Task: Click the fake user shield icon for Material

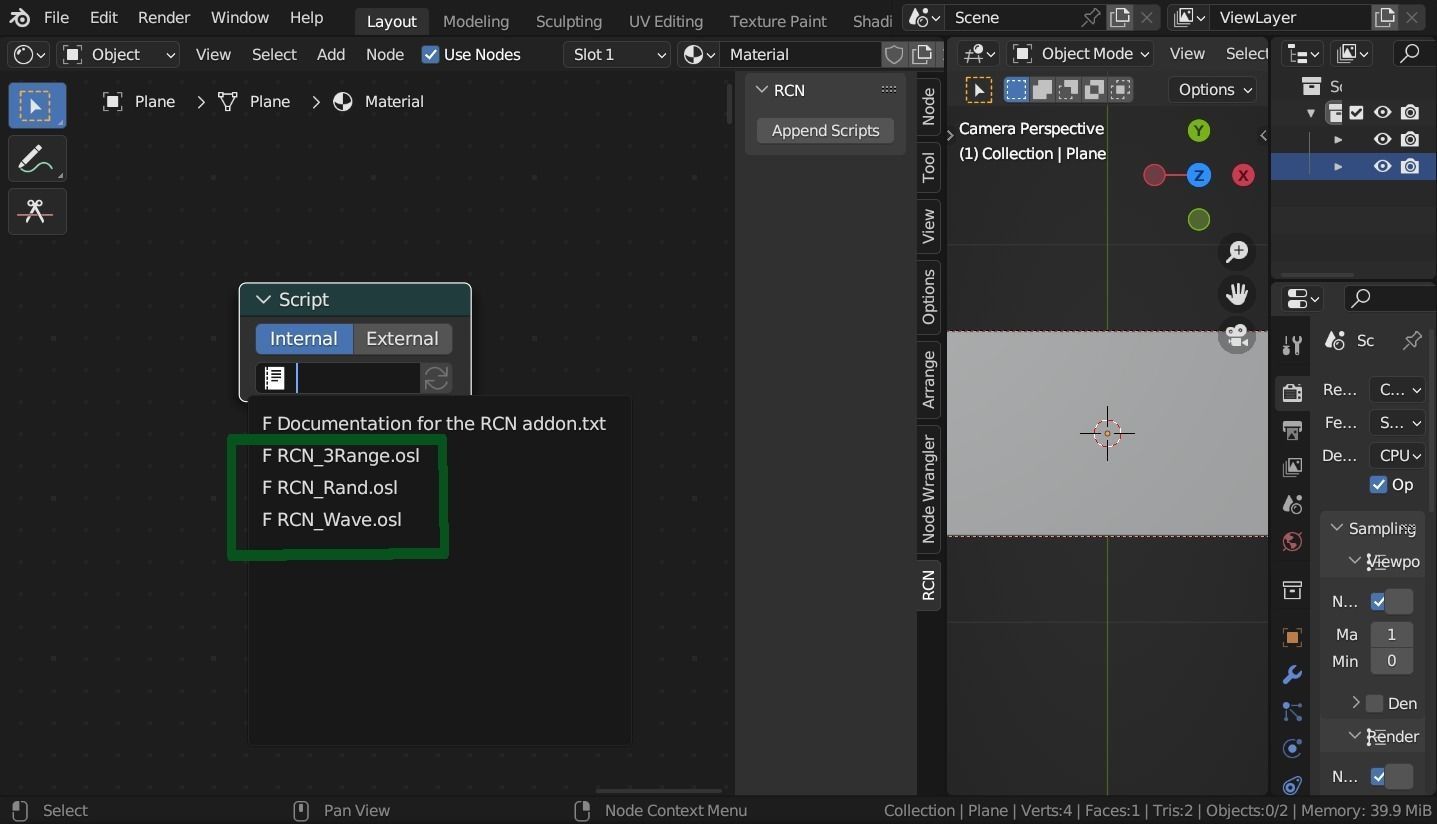Action: coord(895,54)
